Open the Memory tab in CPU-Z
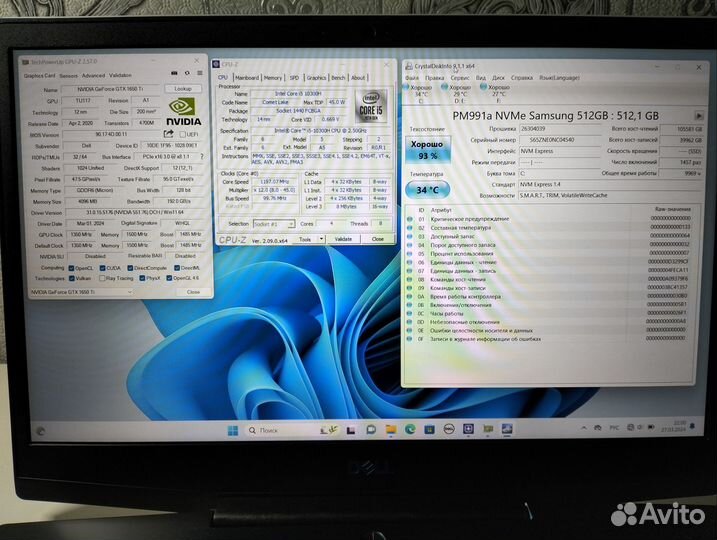Viewport: 717px width, 540px height. coord(273,78)
